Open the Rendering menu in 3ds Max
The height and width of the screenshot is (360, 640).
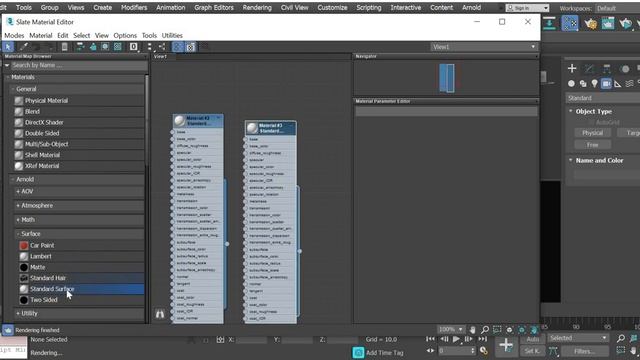point(257,7)
